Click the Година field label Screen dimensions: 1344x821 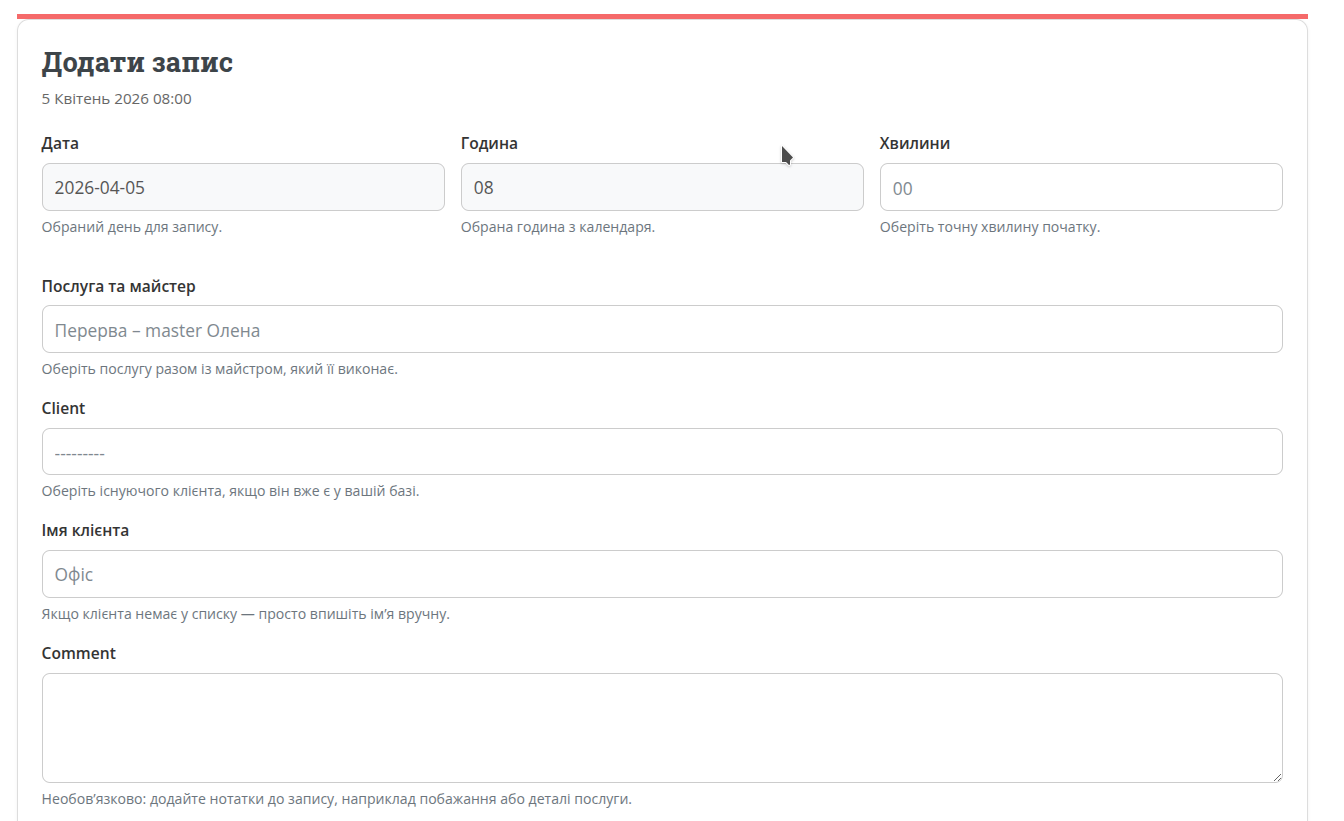489,143
